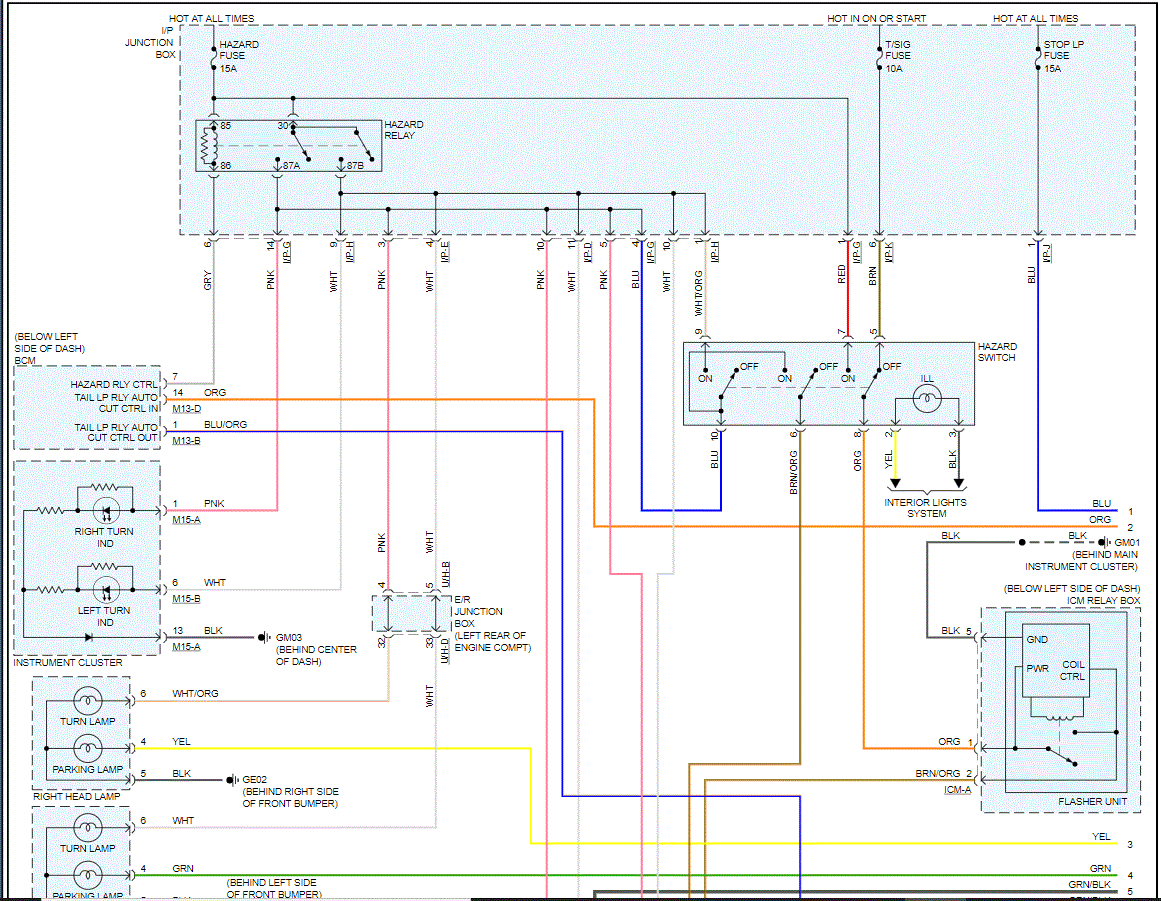Select the ILL lamp symbol in hazard switch

click(x=927, y=400)
